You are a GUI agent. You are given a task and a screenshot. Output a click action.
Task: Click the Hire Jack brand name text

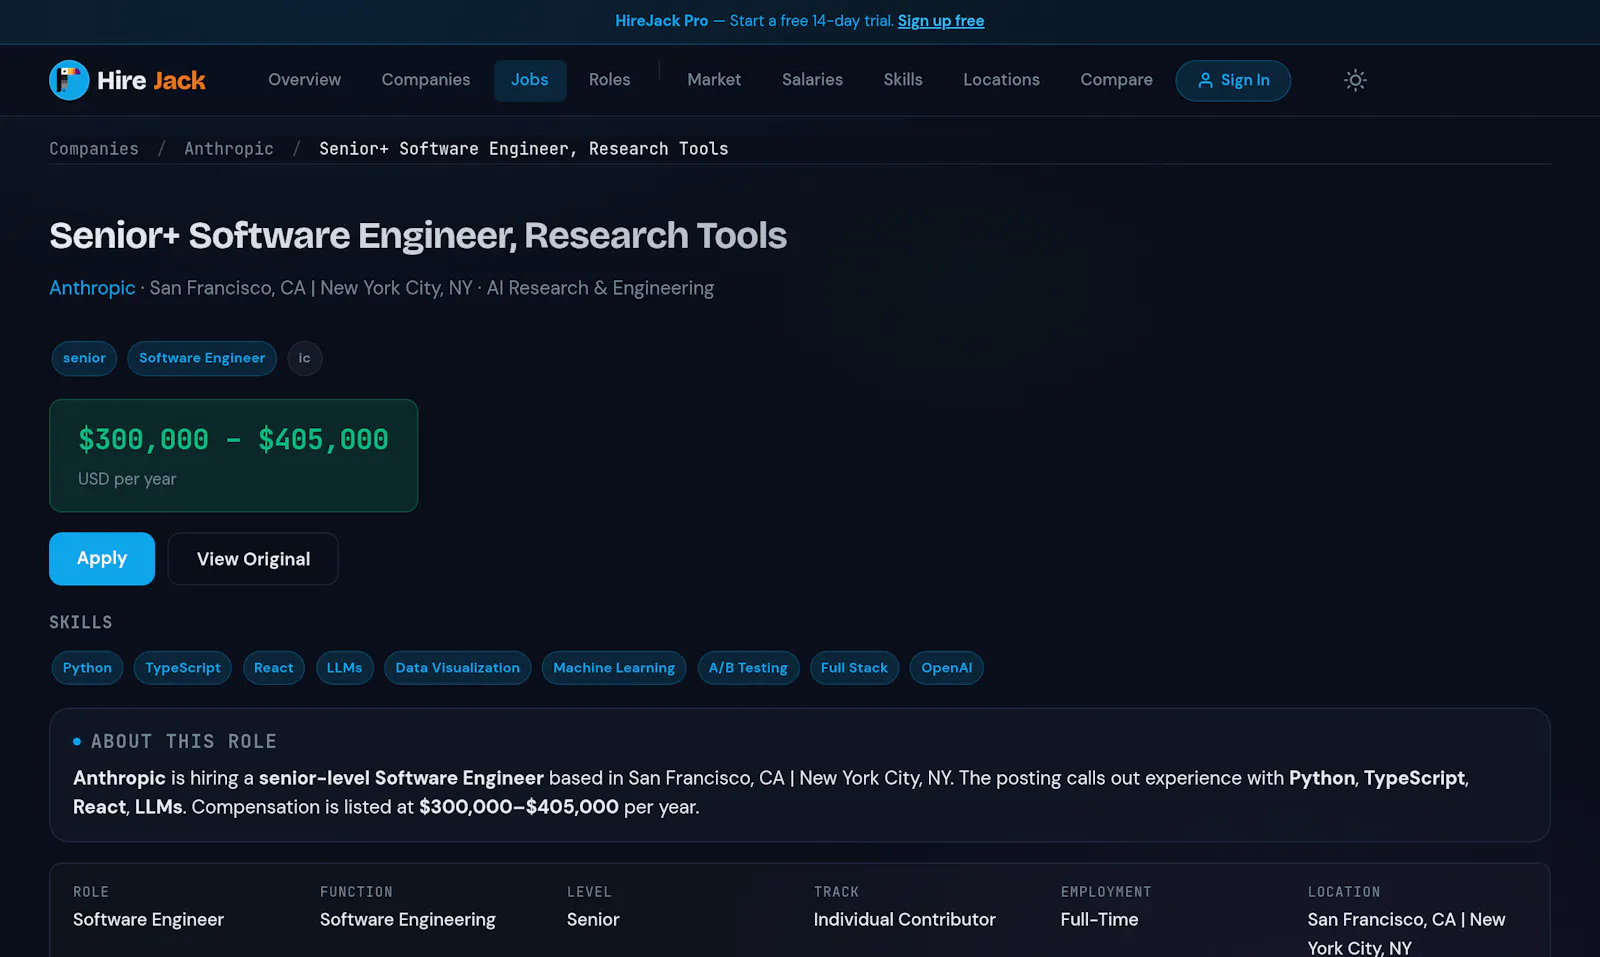pos(151,80)
